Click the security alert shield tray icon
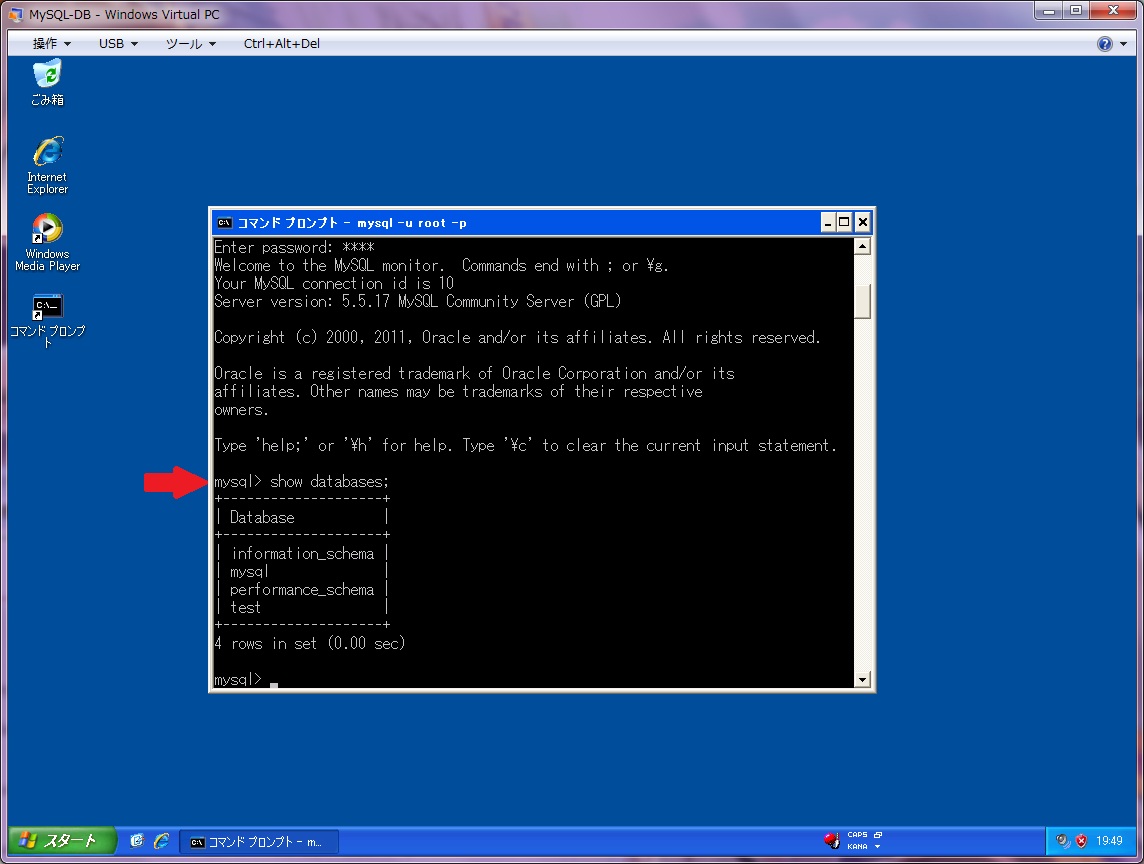The height and width of the screenshot is (864, 1144). click(1081, 841)
